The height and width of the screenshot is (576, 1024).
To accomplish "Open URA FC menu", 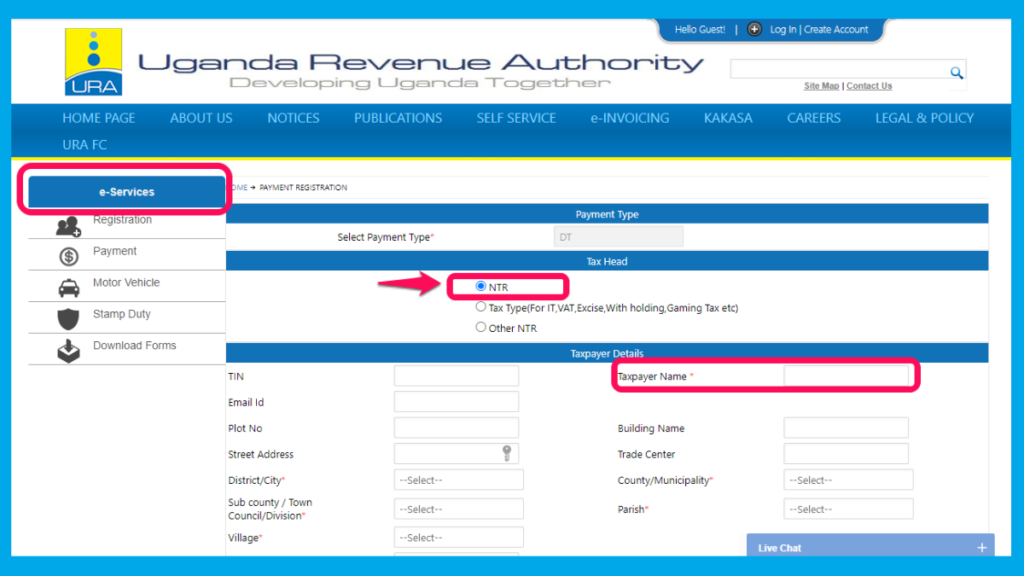I will (84, 145).
